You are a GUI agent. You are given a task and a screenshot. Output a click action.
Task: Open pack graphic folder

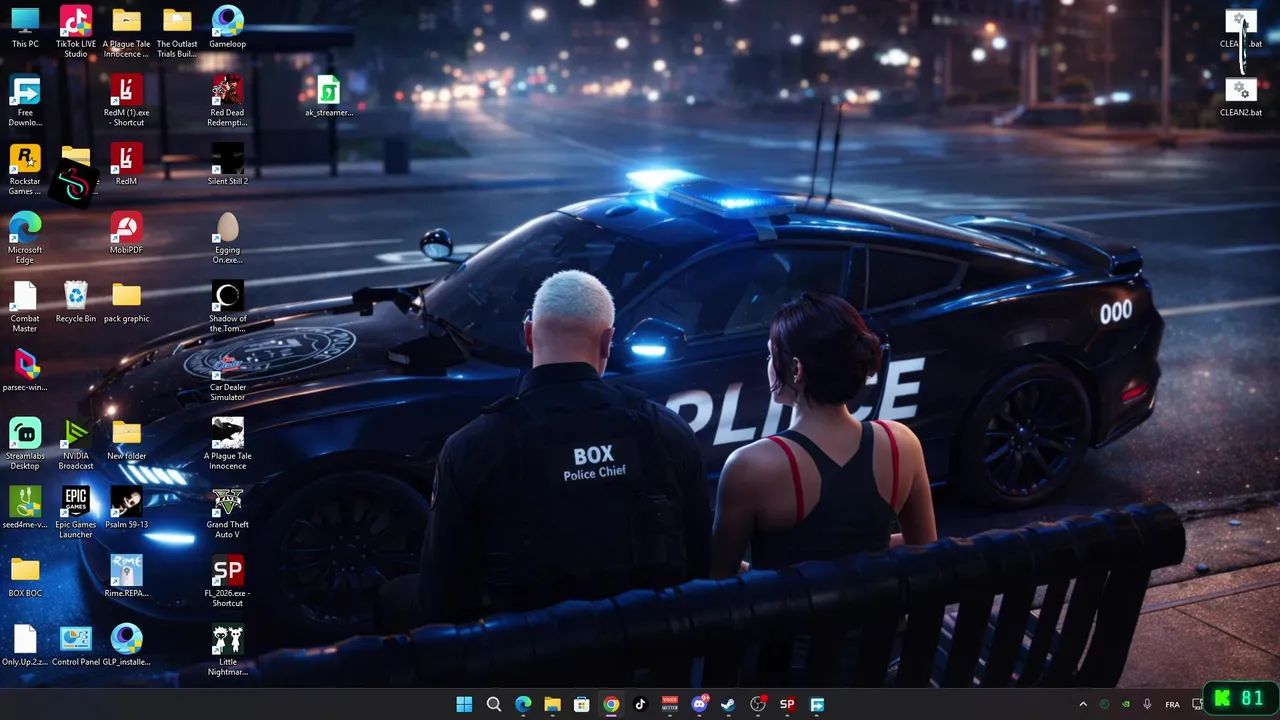126,302
